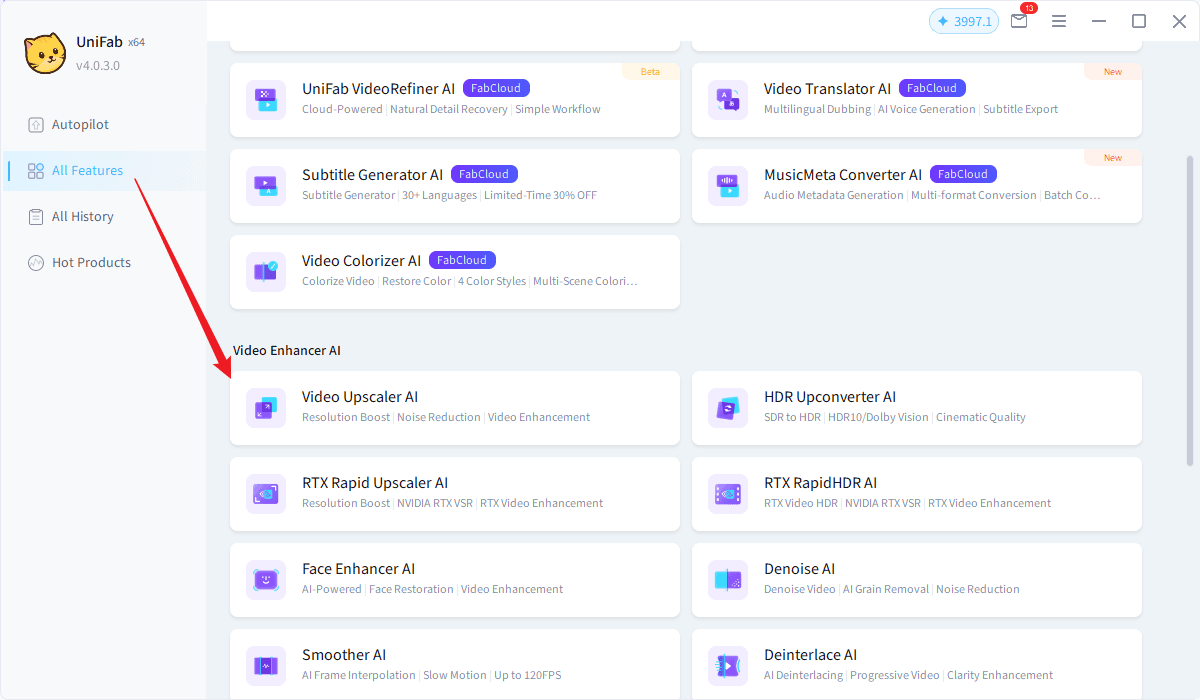Open the Autopilot section
Screen dimensions: 1200x700
click(x=80, y=125)
